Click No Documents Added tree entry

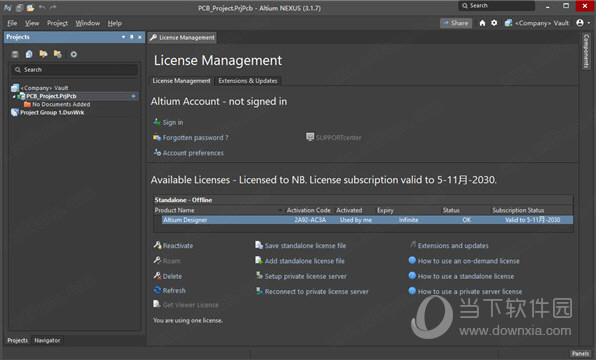coord(61,104)
